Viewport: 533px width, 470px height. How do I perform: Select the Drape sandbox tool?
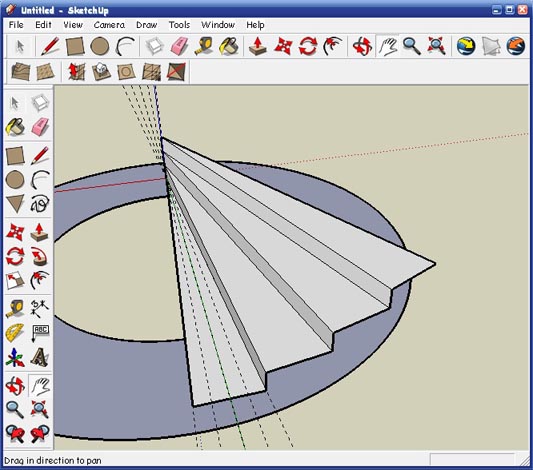pos(126,71)
